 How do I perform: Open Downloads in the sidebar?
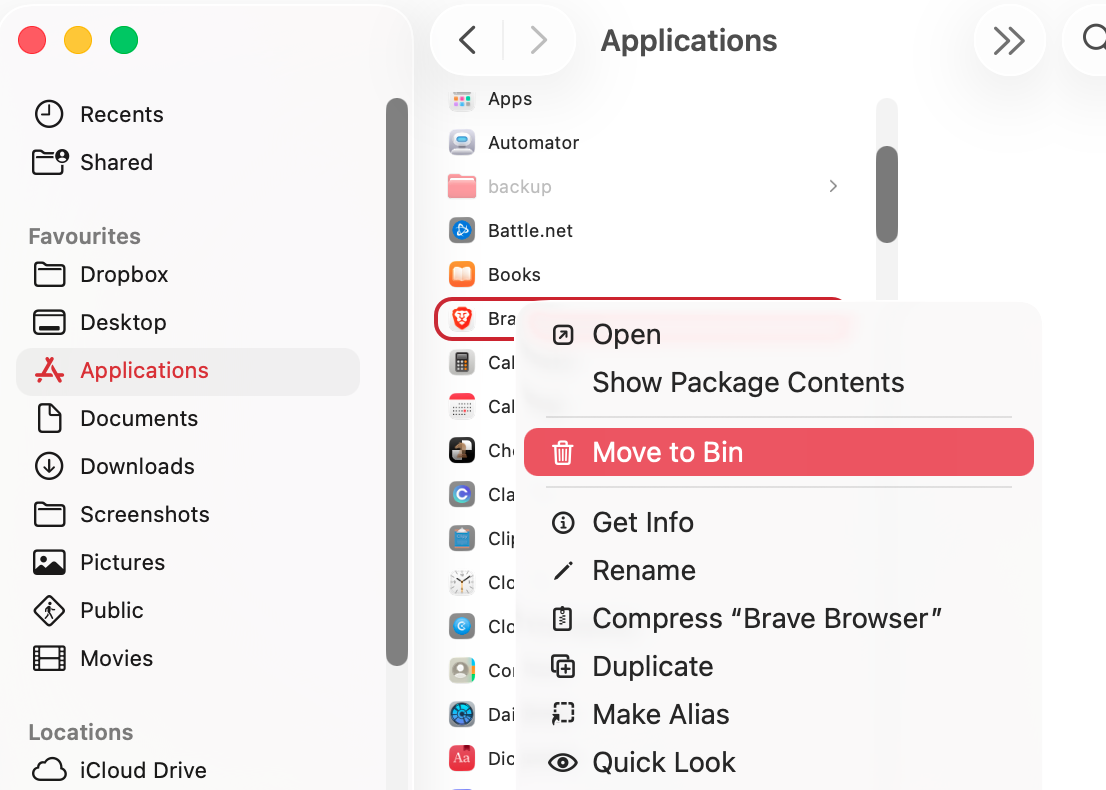(189, 466)
